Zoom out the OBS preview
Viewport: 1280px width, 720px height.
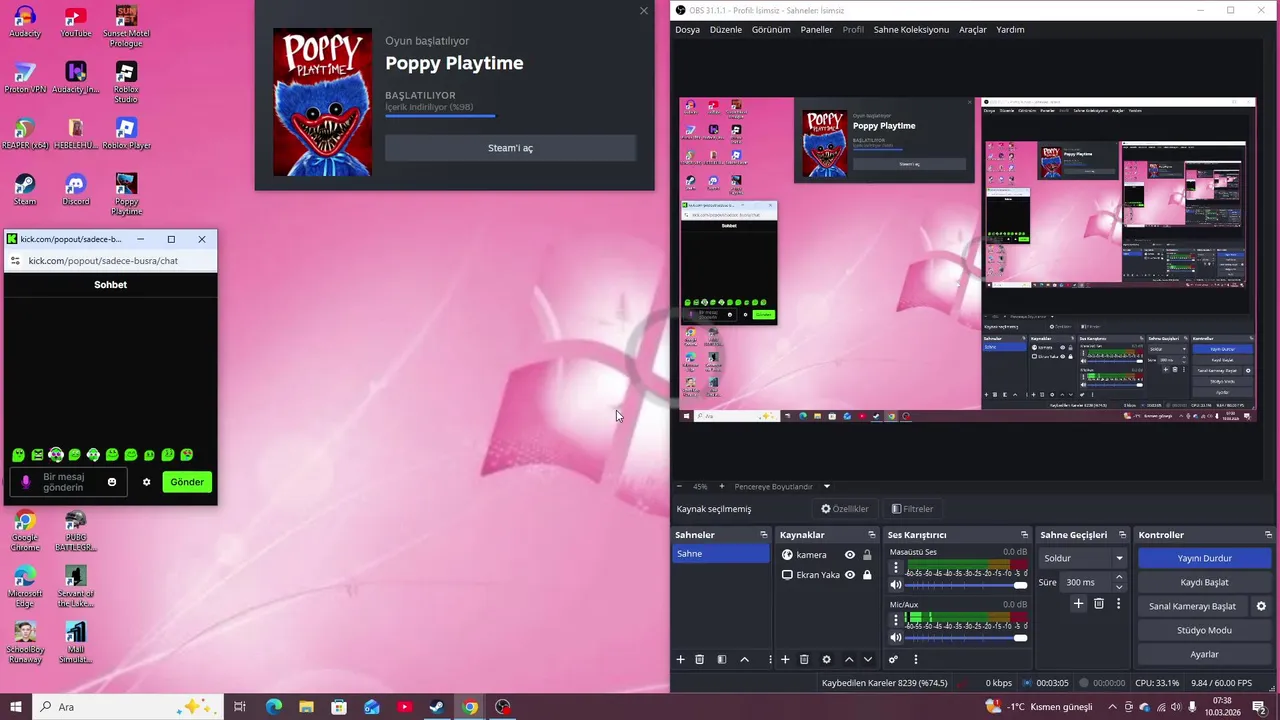(x=680, y=487)
